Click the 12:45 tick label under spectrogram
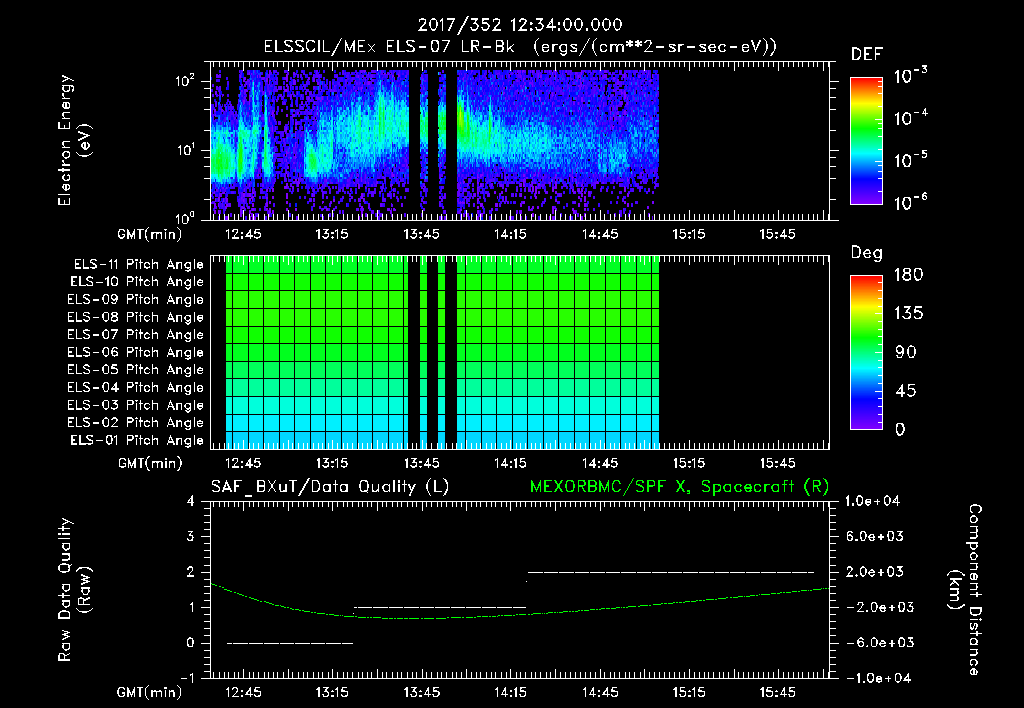Viewport: 1024px width, 708px height. [243, 234]
